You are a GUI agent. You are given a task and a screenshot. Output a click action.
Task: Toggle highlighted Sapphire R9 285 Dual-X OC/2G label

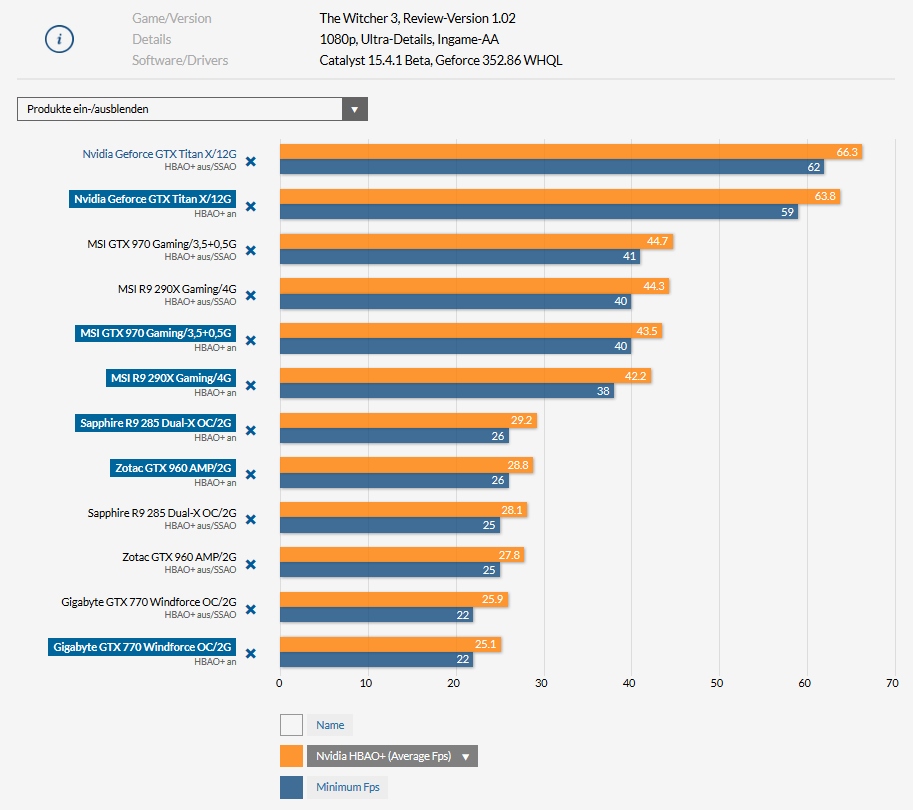coord(155,423)
